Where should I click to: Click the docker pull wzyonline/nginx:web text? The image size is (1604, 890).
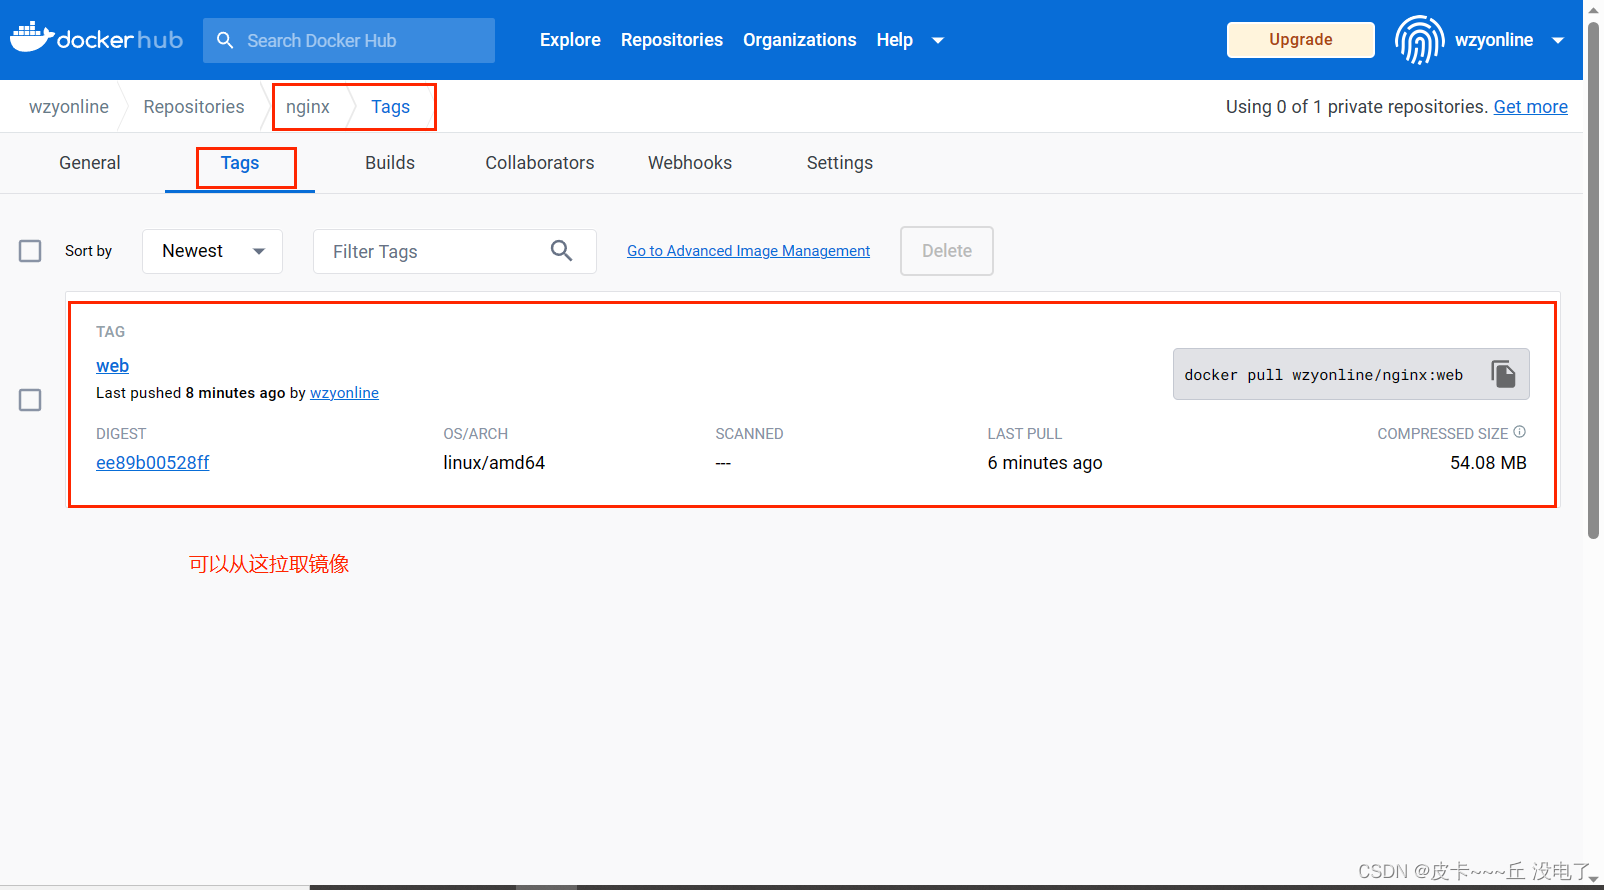pos(1324,375)
